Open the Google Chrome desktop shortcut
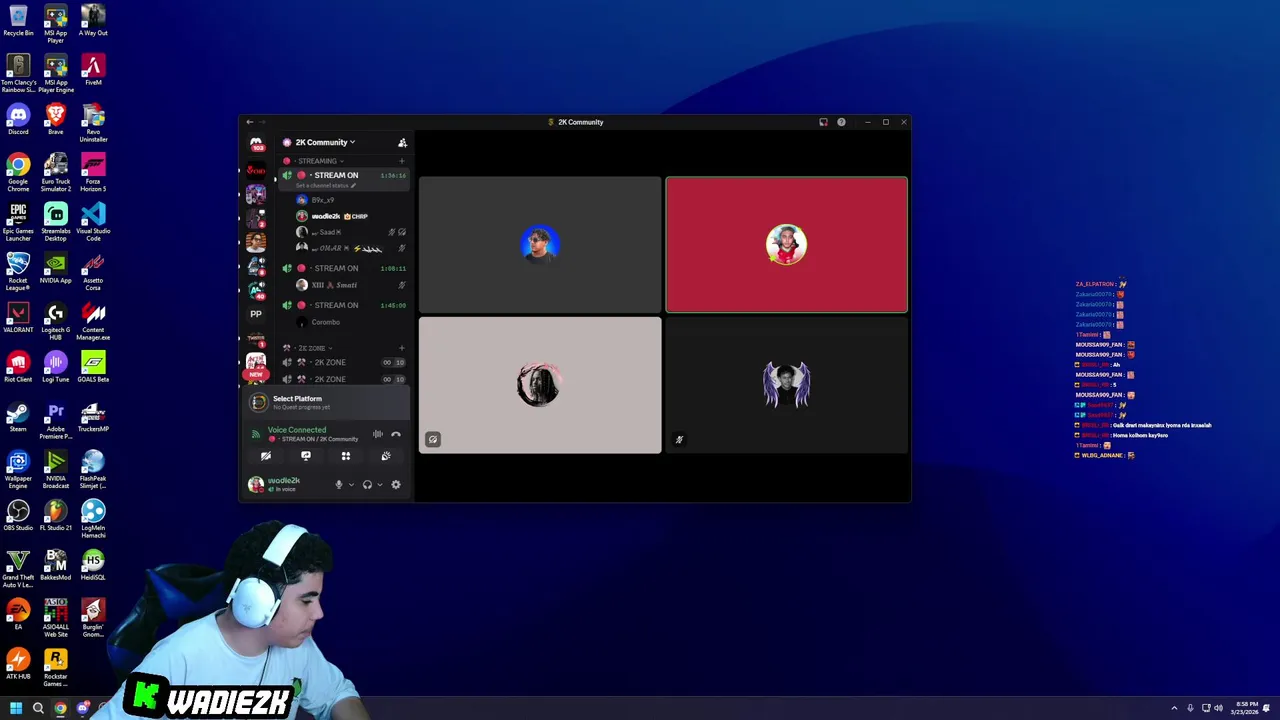The width and height of the screenshot is (1280, 720). 18,172
